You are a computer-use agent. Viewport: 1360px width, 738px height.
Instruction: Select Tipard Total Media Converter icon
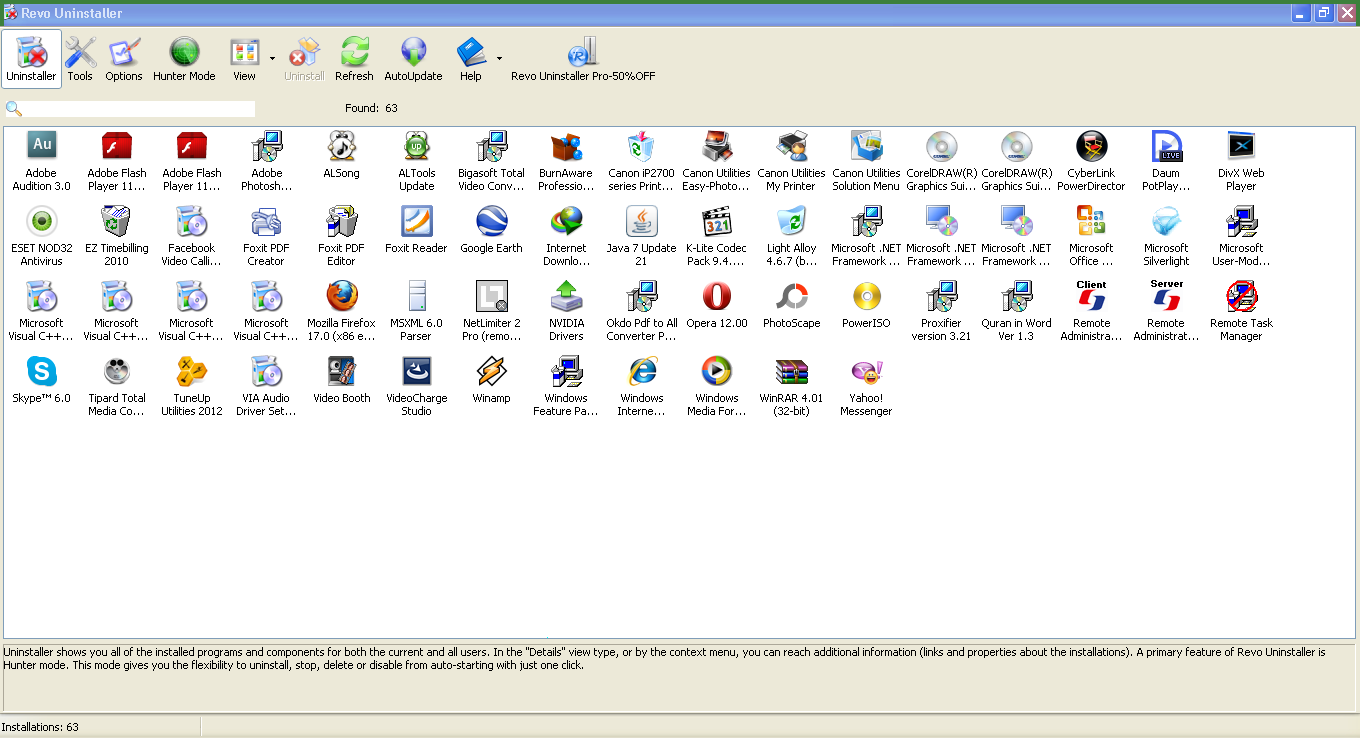(117, 370)
